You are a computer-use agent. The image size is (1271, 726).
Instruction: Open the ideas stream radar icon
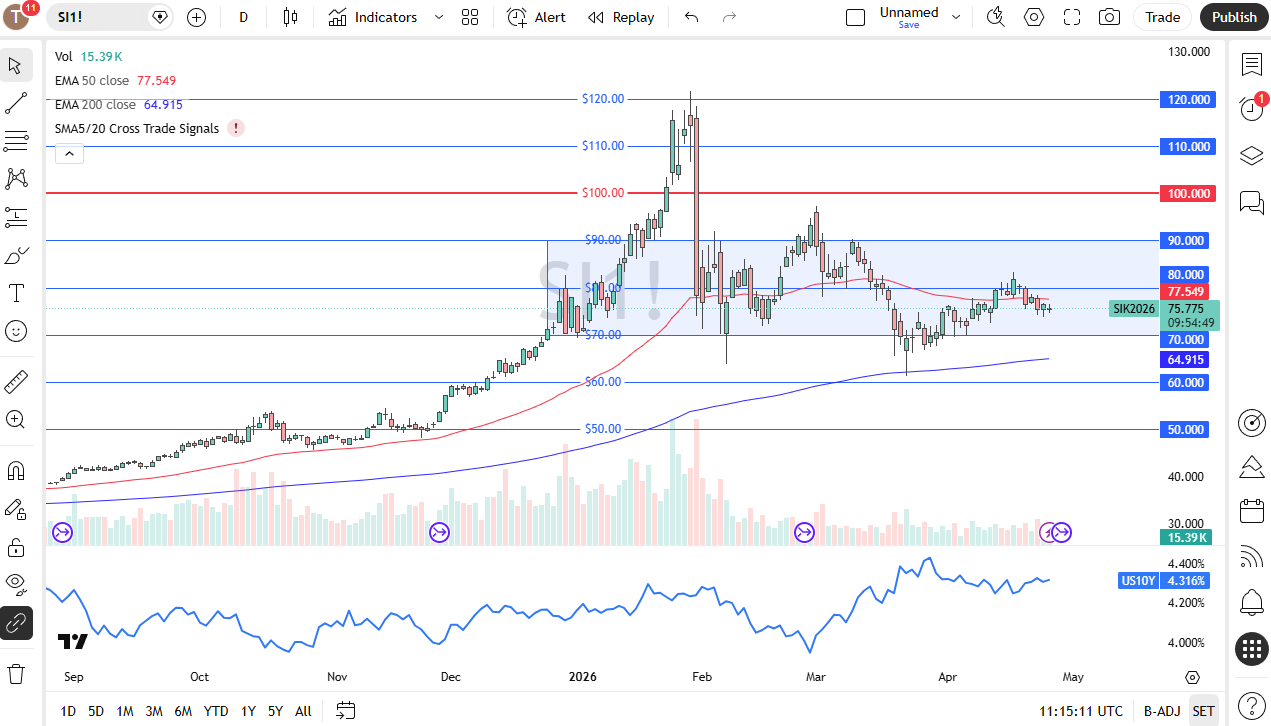coord(1251,422)
